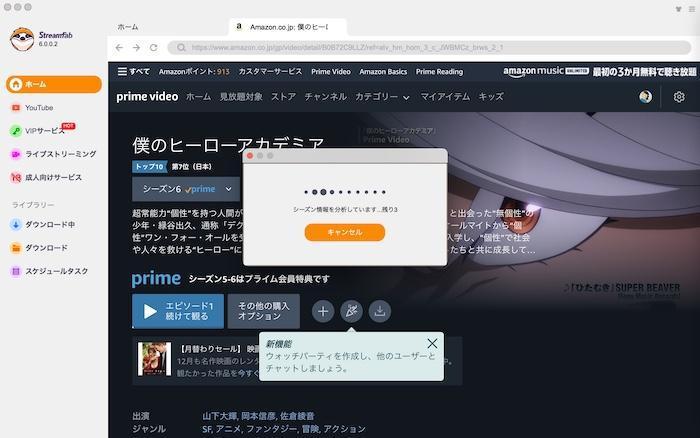The height and width of the screenshot is (438, 700).
Task: Click the ライブストリーミング camera icon
Action: click(16, 154)
